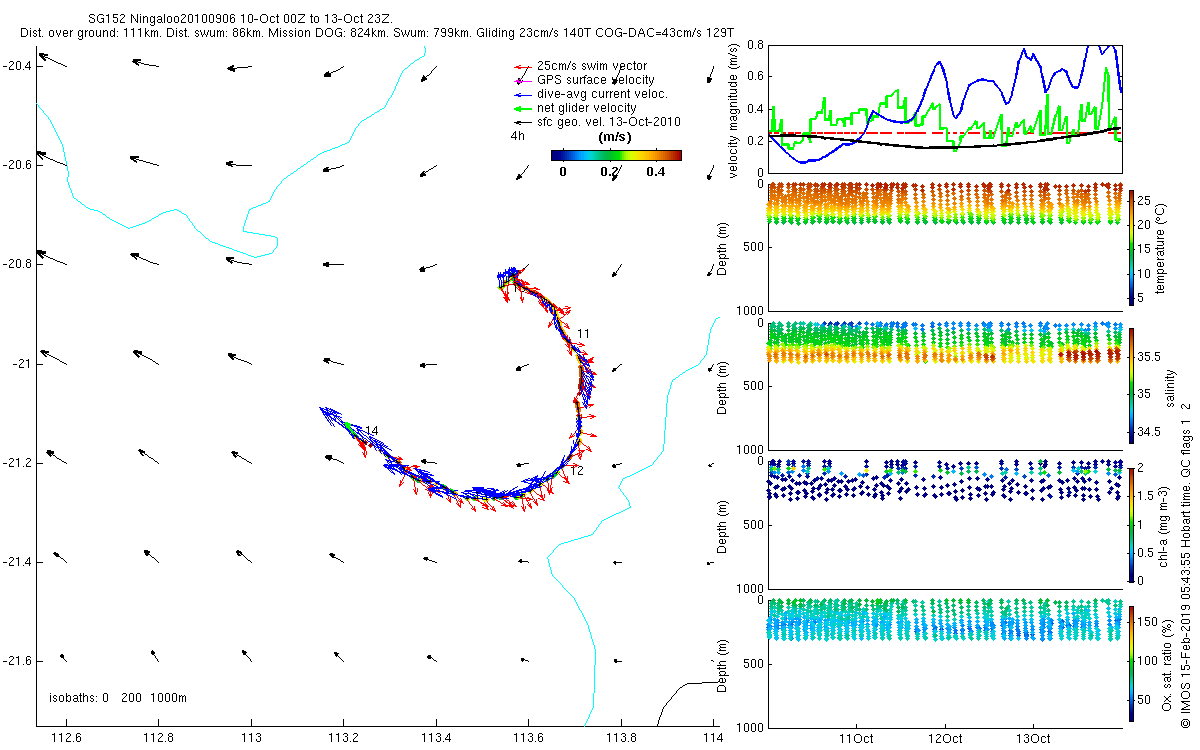Select the 'net glider velocity' legend text
1200x750 pixels.
click(x=587, y=108)
